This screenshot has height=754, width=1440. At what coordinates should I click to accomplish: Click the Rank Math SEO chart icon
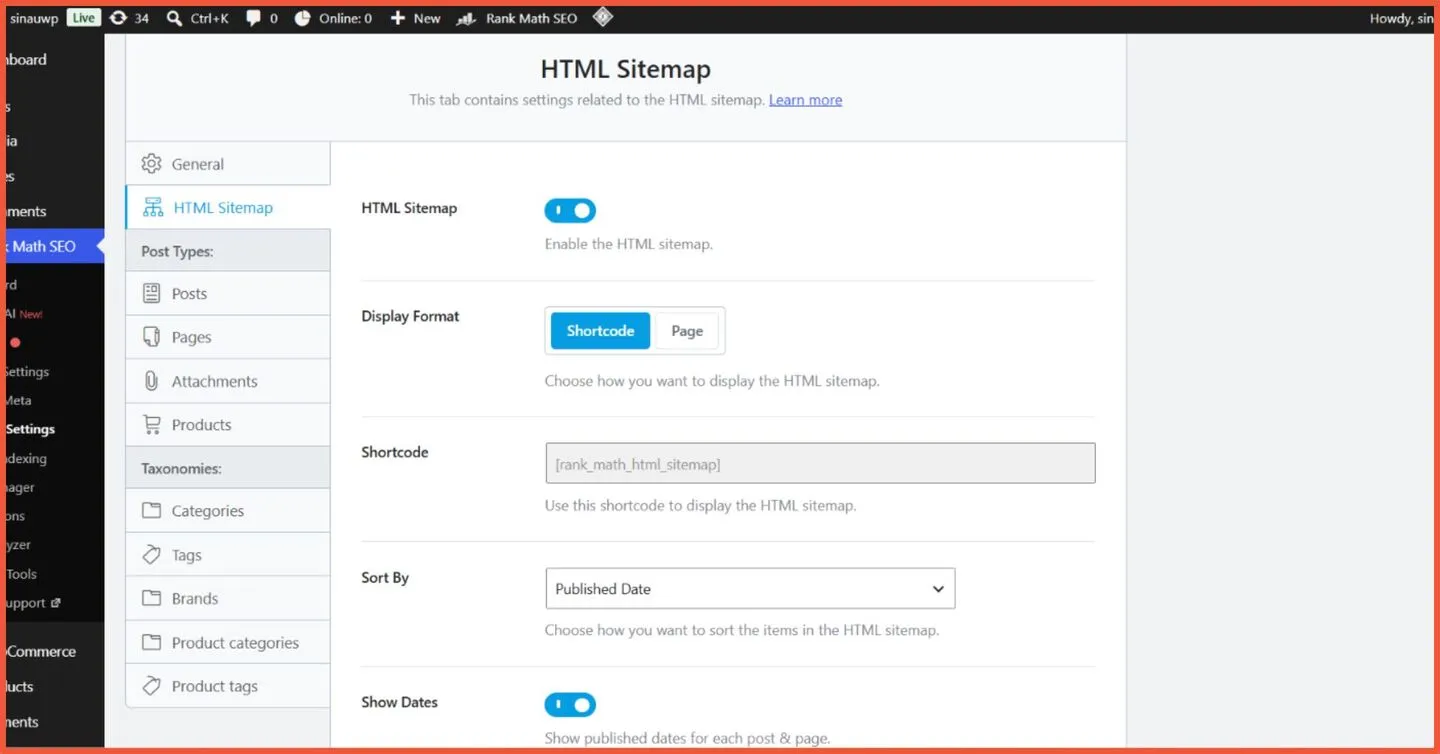pos(466,18)
